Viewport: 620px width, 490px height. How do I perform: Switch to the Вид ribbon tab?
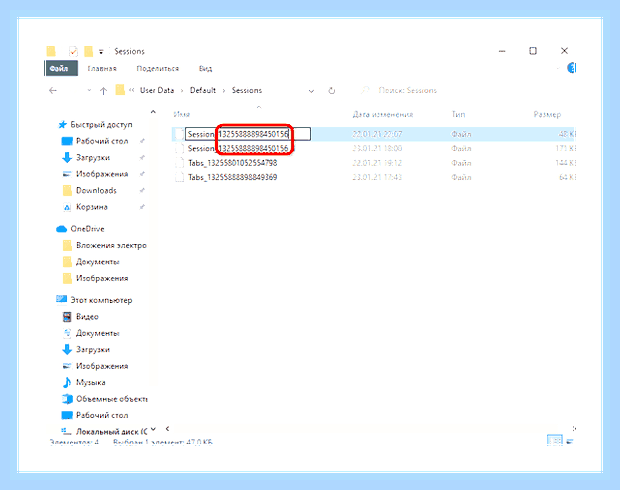point(205,68)
